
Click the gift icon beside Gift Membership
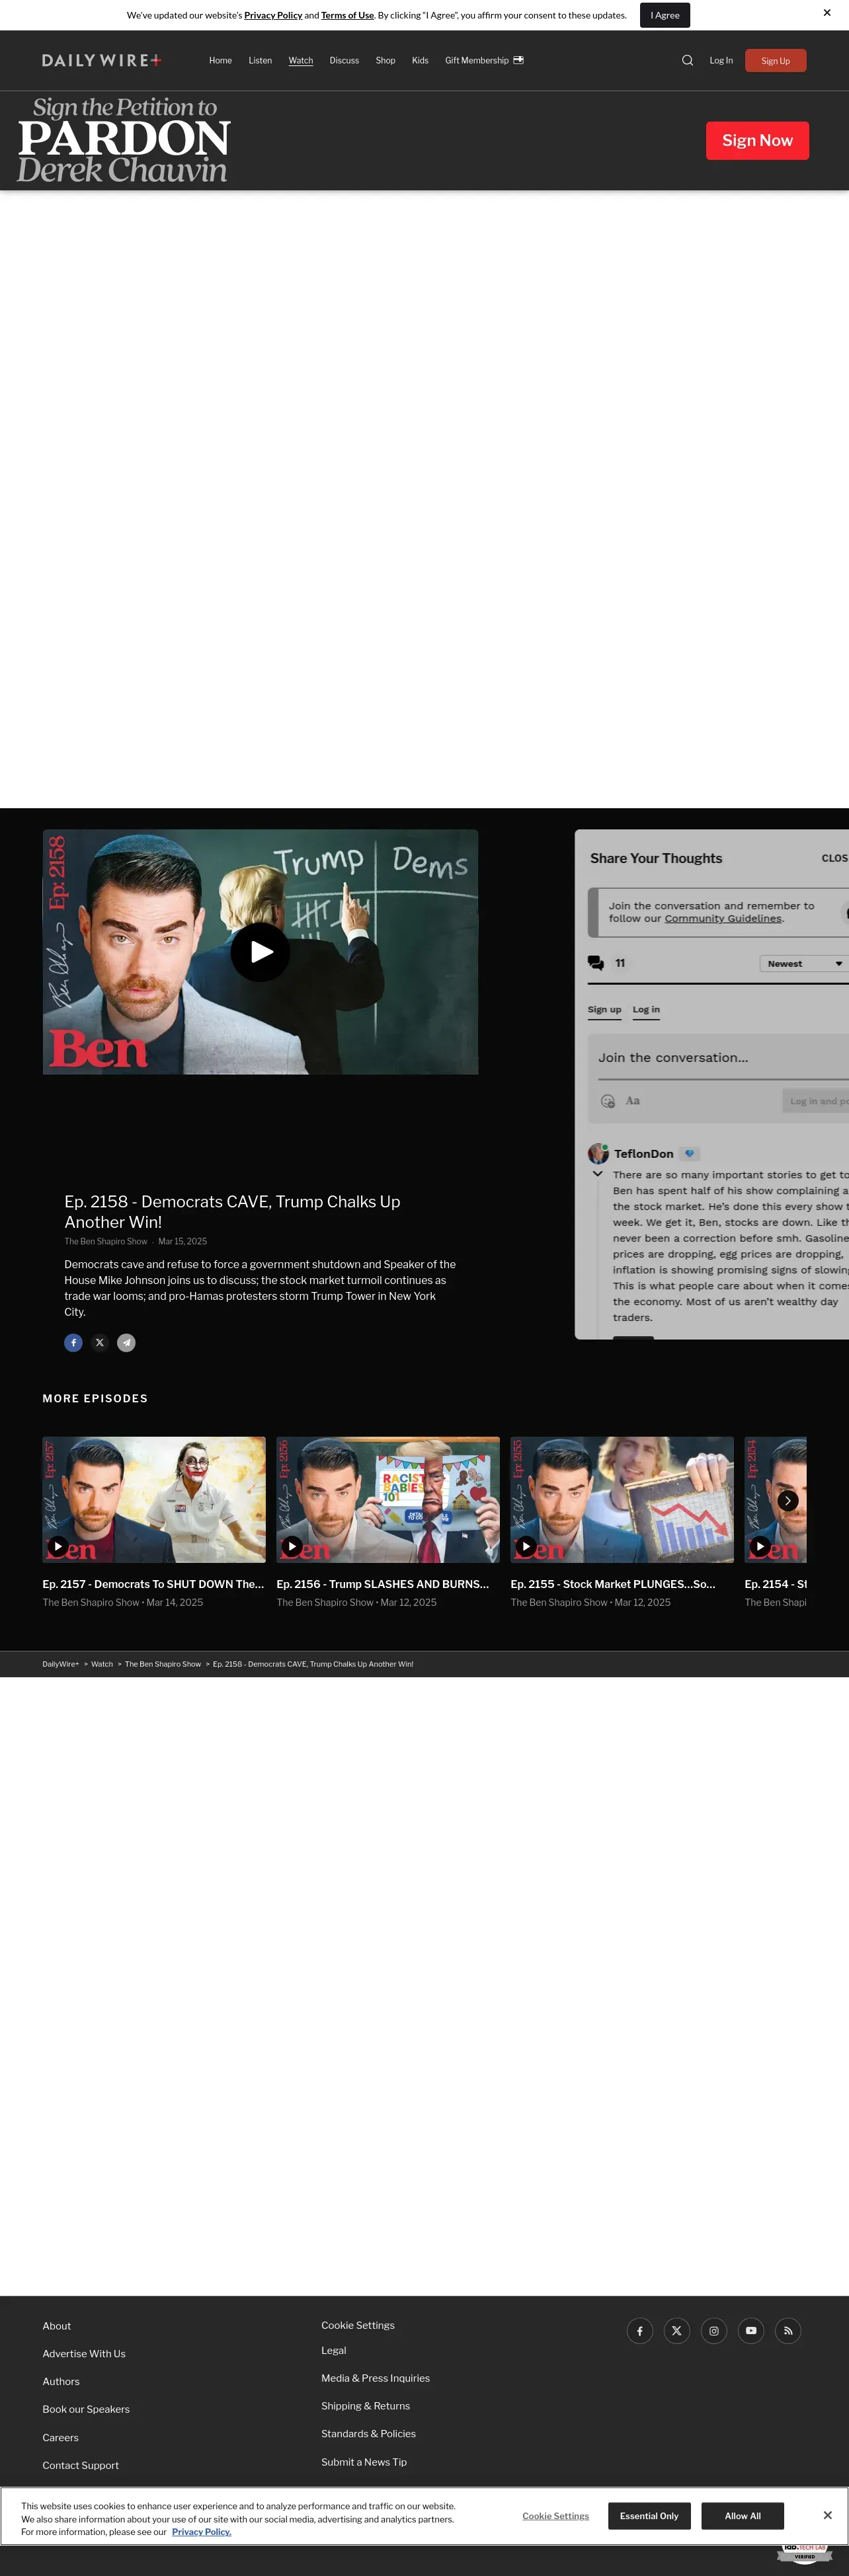(518, 60)
